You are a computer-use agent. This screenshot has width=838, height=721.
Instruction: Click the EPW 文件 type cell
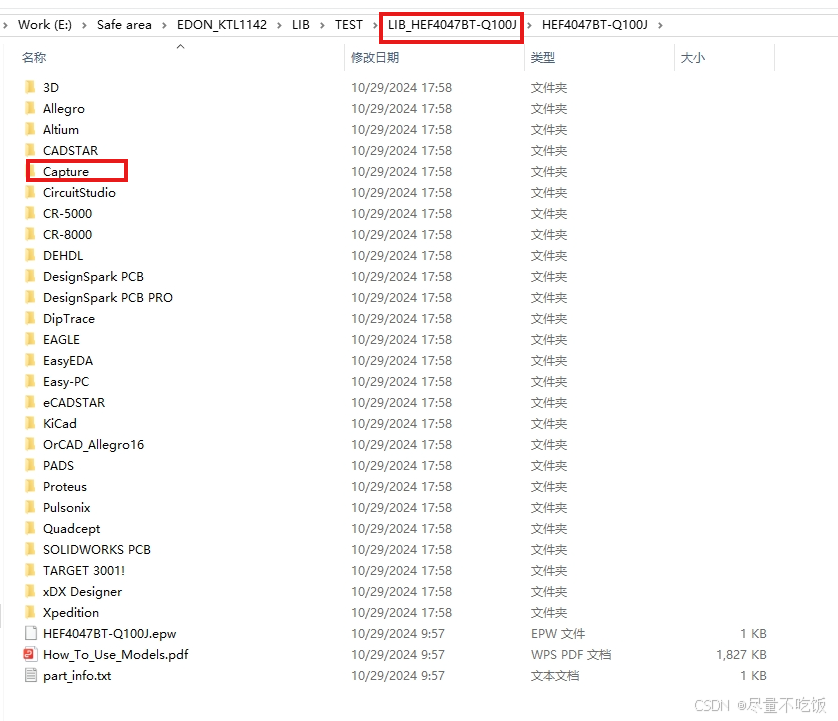[558, 633]
